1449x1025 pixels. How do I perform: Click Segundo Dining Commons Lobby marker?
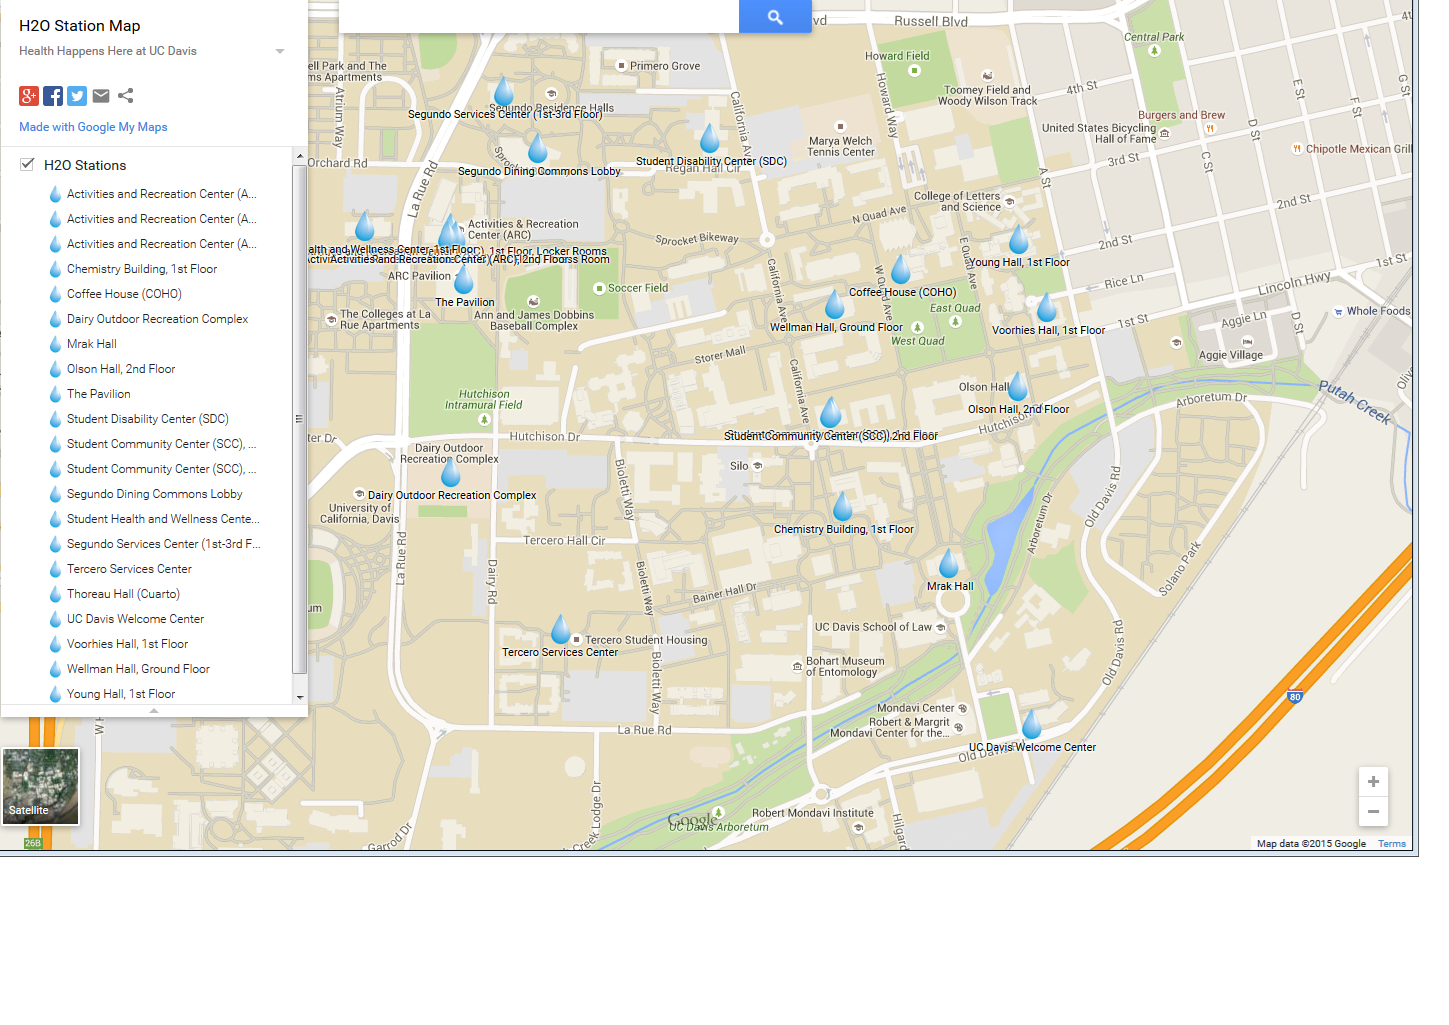(538, 148)
